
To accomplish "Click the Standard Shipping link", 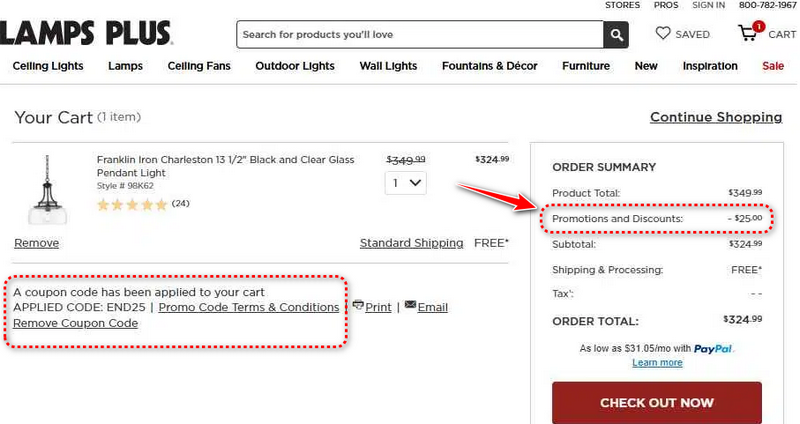I will pos(411,243).
